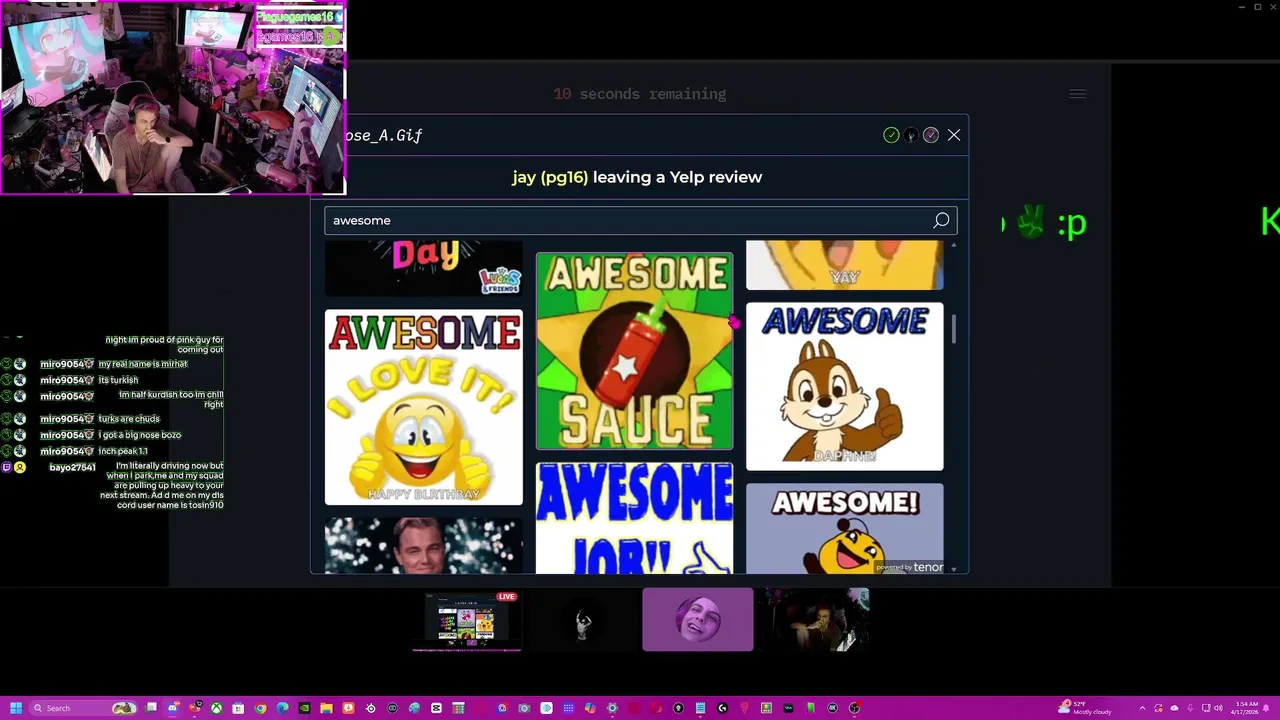Open the clock showing 1:54 AM
Screen dimensions: 1280x720
[1246, 708]
